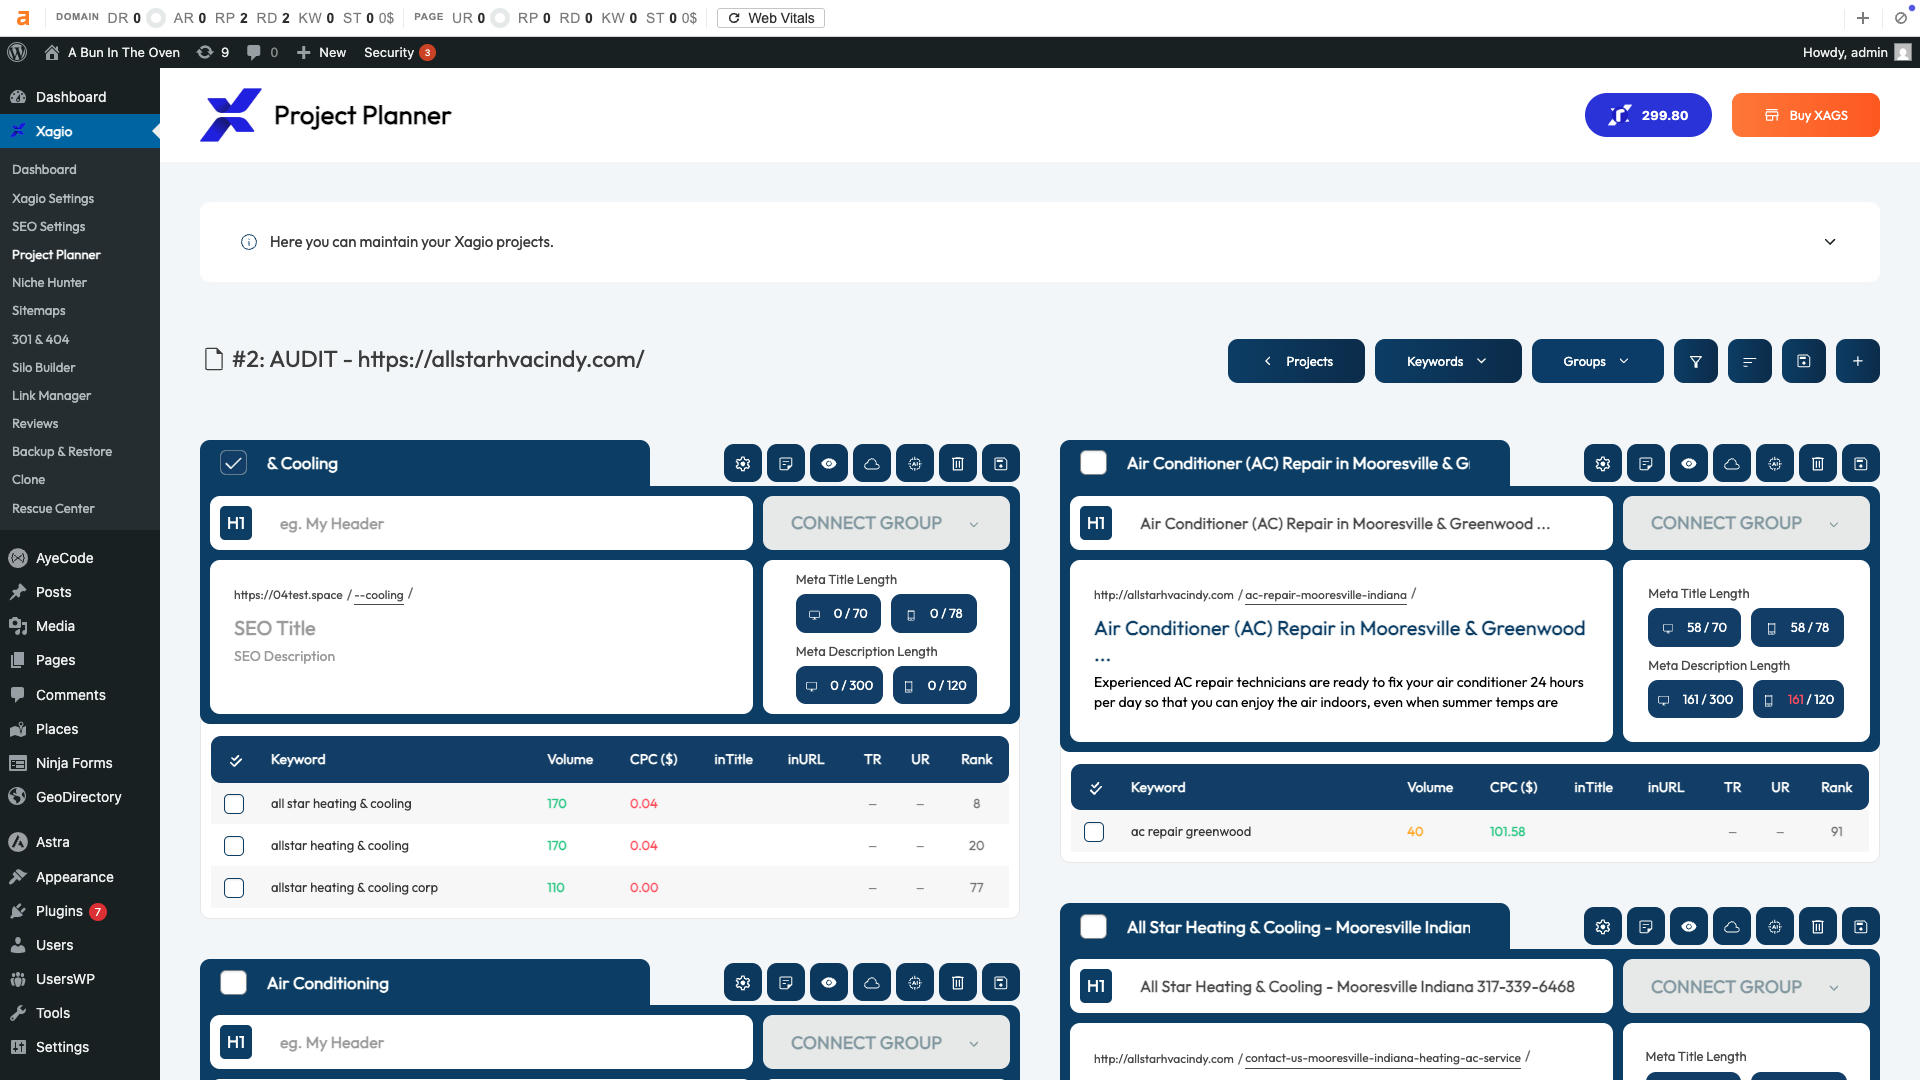Open the Groups dropdown

point(1597,361)
